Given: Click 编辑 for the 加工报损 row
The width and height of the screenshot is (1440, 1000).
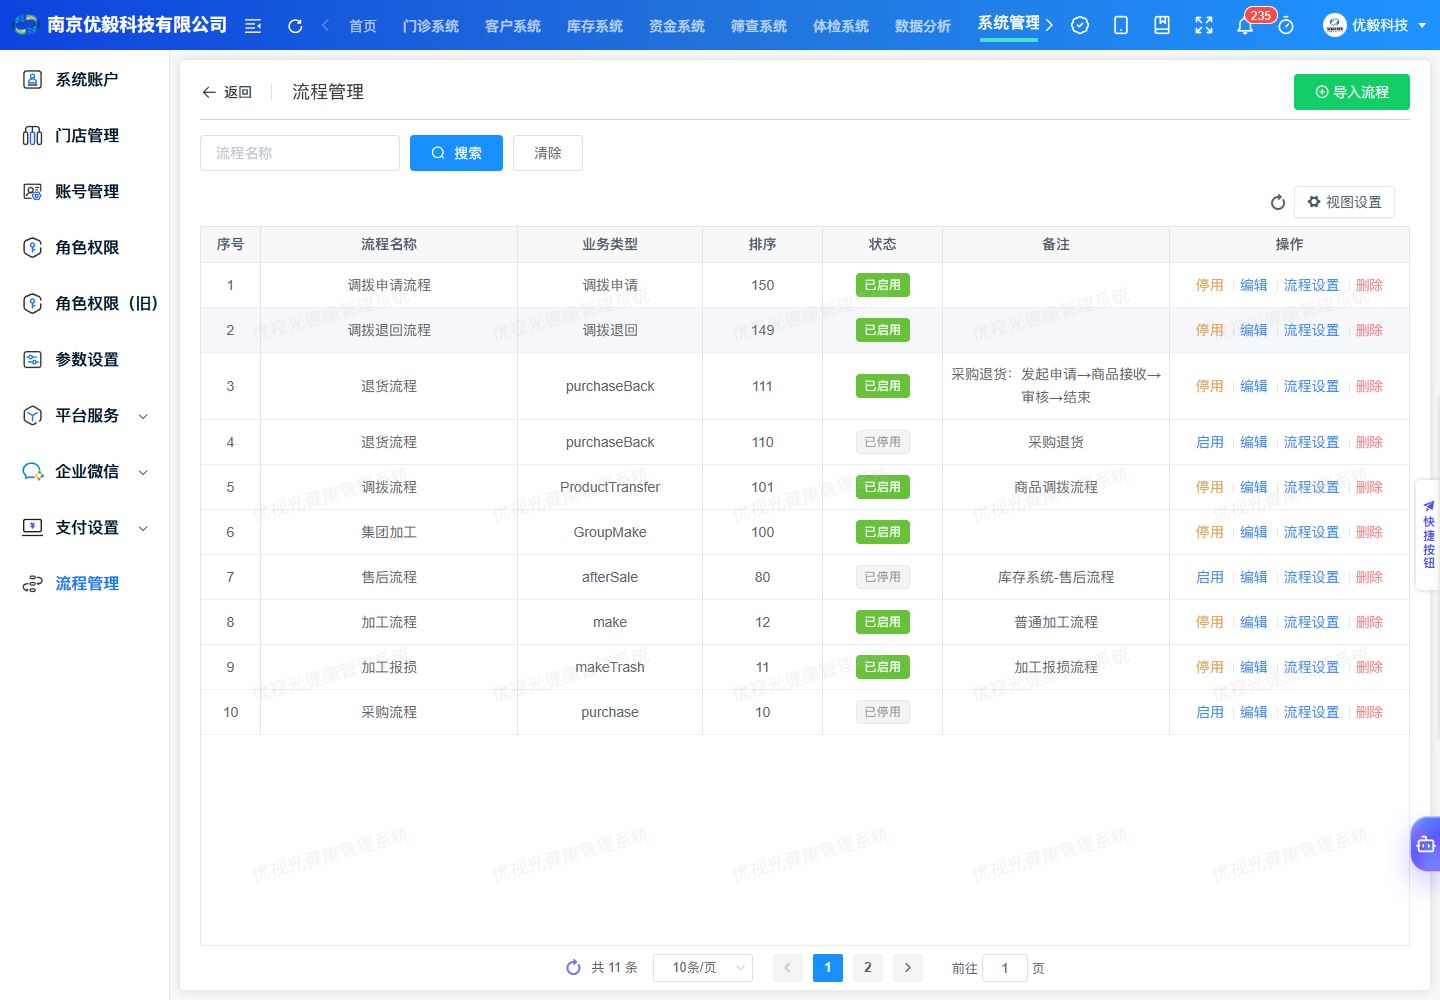Looking at the screenshot, I should click(x=1254, y=667).
